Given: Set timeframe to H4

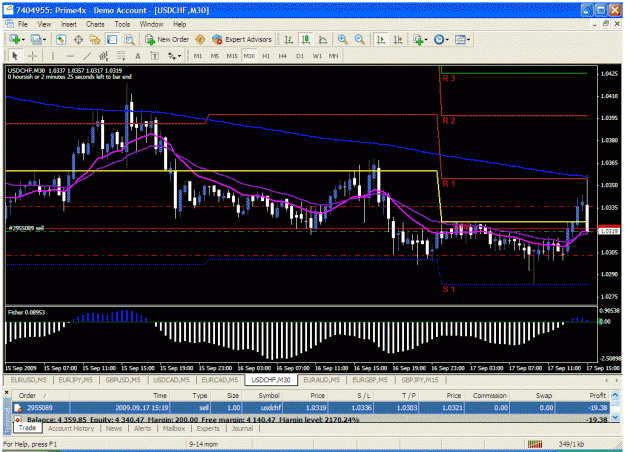Looking at the screenshot, I should point(283,56).
